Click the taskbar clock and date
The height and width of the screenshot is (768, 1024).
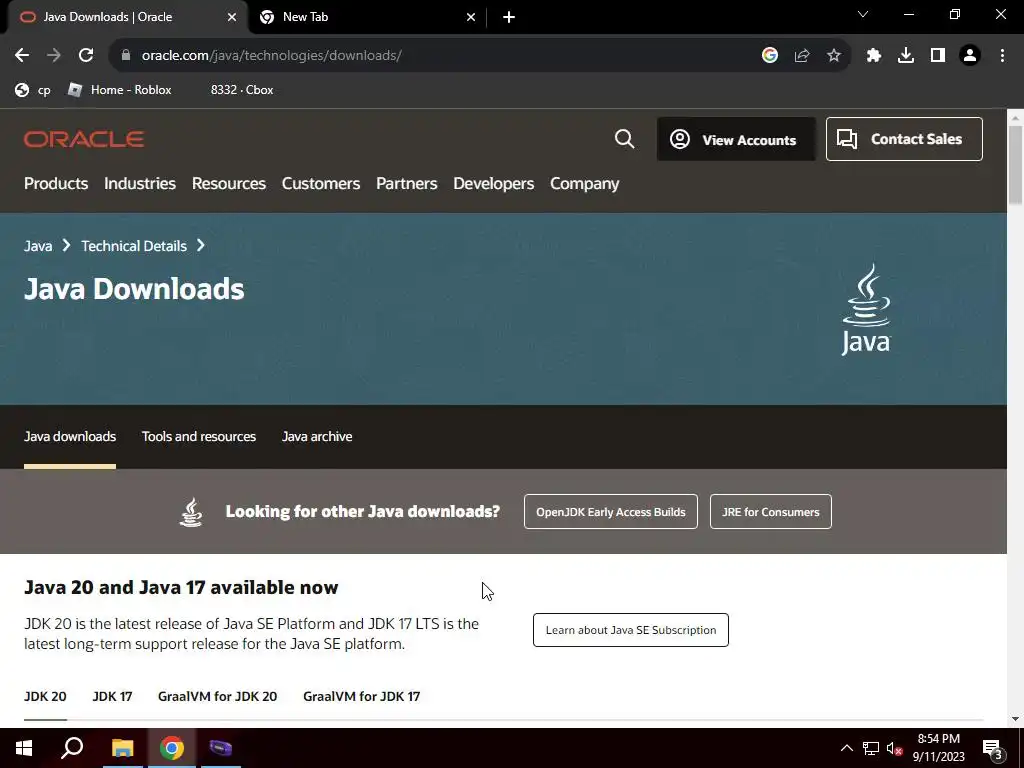pos(938,748)
